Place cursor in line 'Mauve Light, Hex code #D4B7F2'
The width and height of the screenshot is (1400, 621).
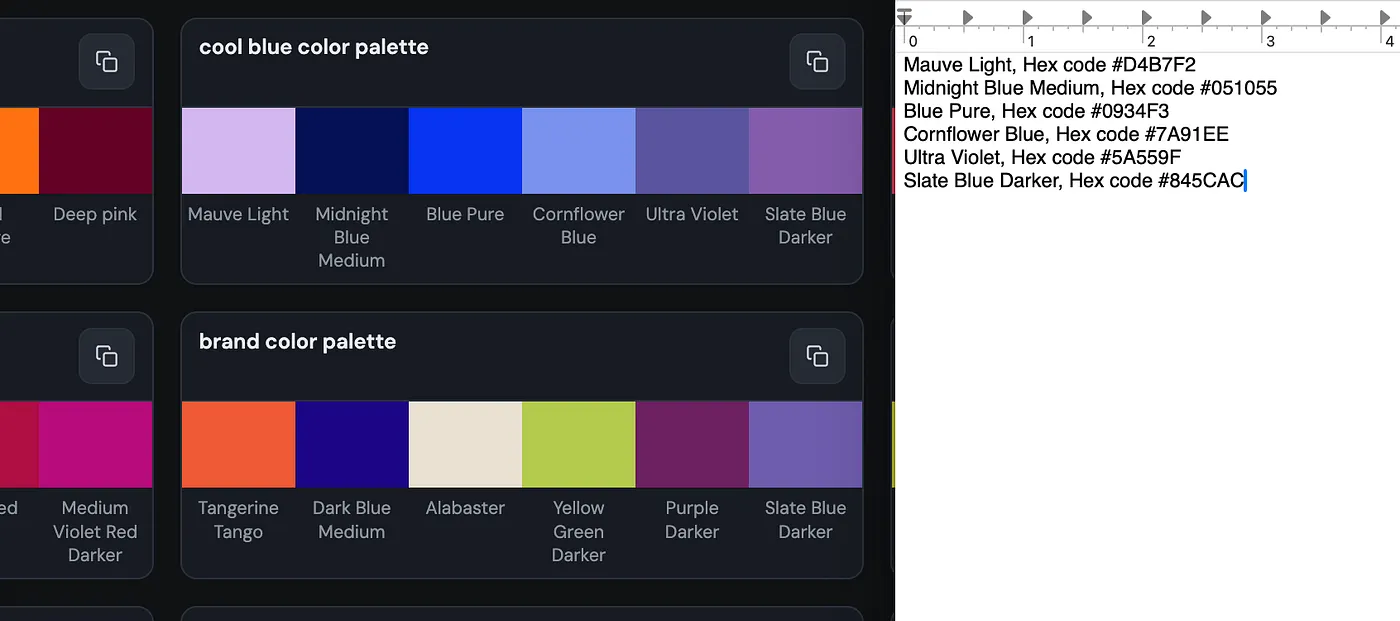pyautogui.click(x=1050, y=65)
